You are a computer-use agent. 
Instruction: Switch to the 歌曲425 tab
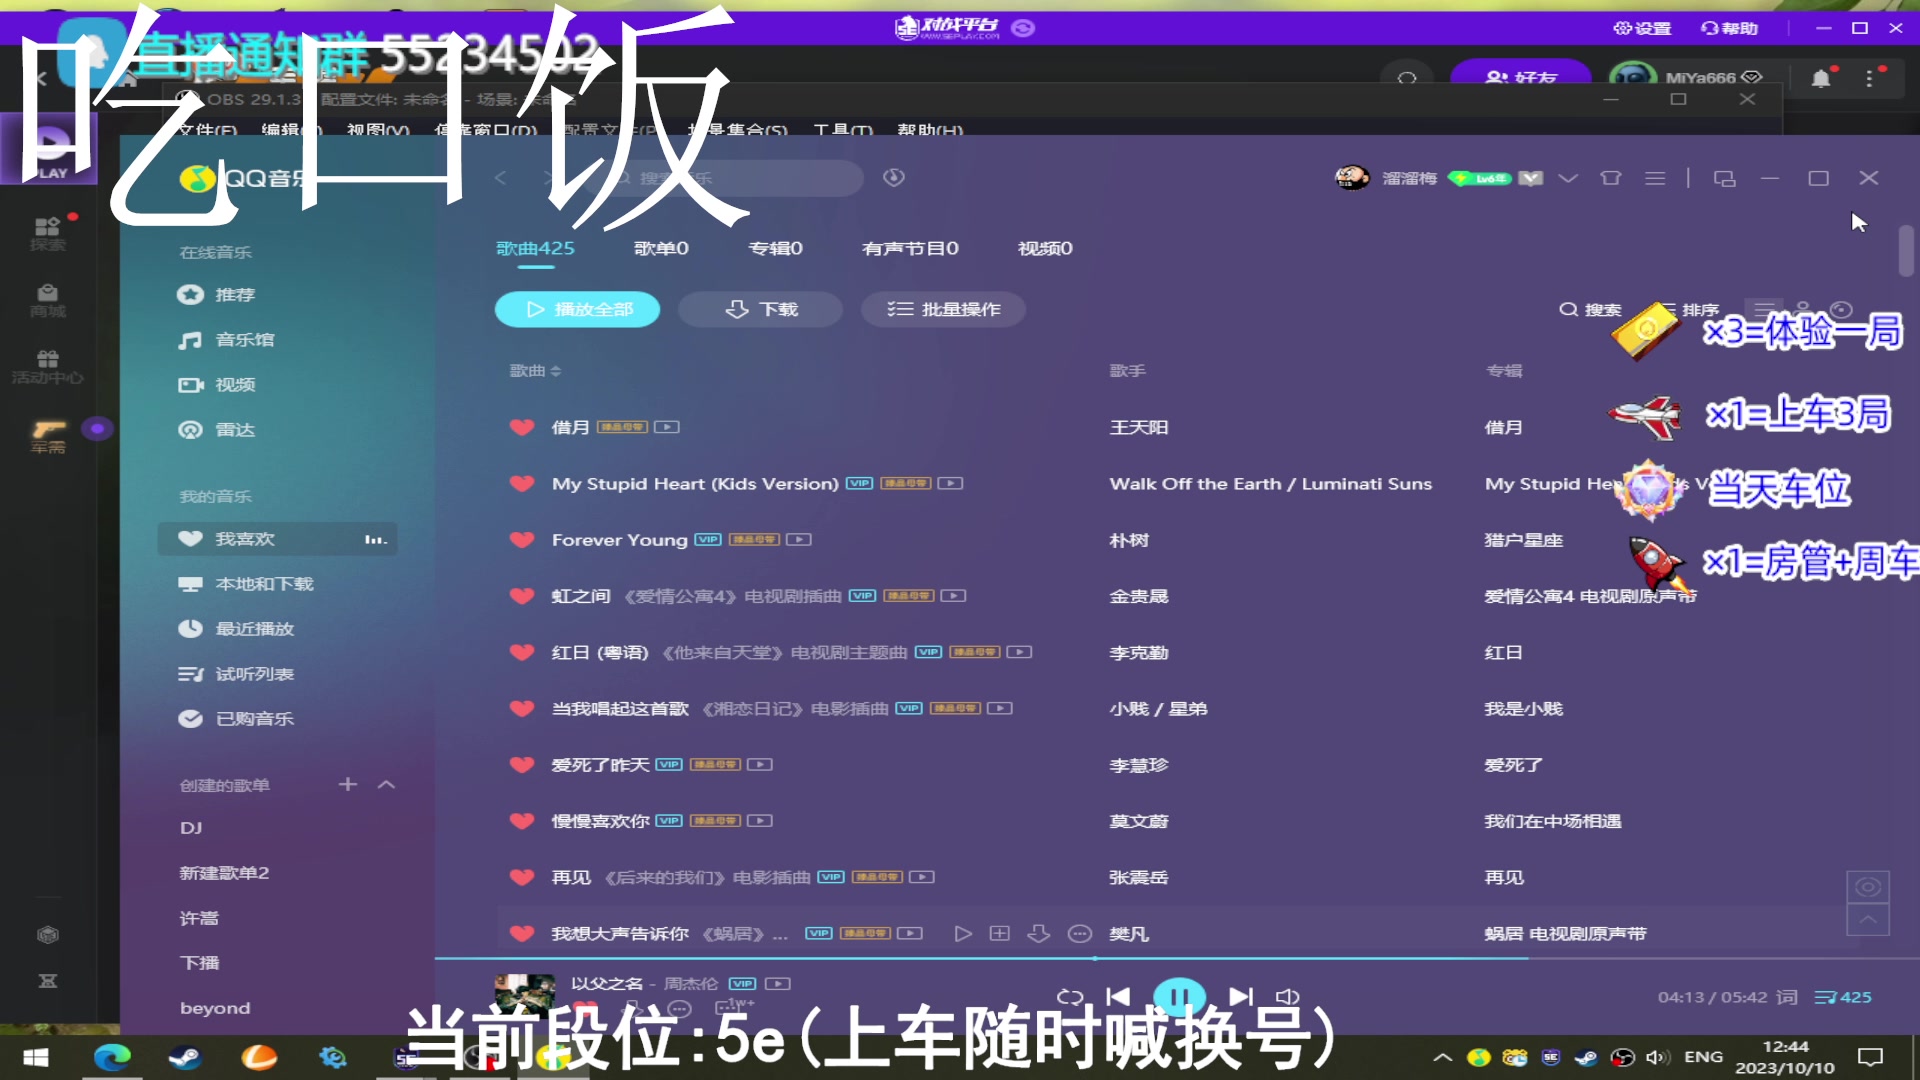tap(535, 248)
